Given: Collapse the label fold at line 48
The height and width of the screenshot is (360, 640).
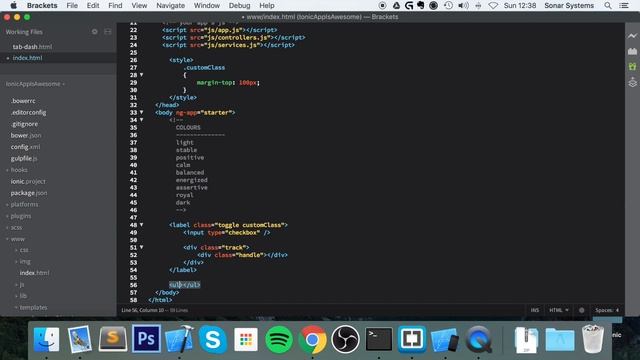Looking at the screenshot, I should click(142, 225).
